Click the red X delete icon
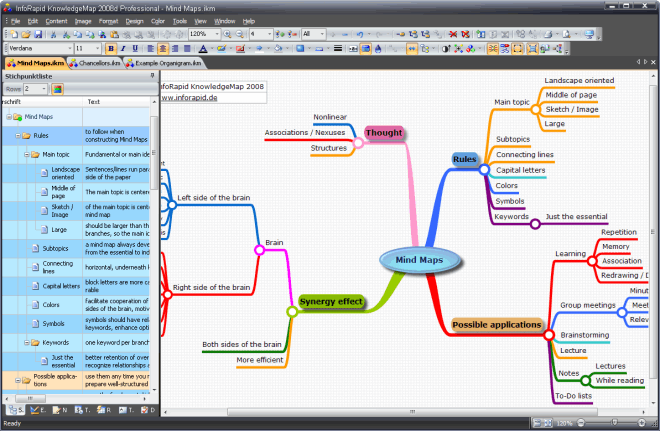The image size is (660, 431). pos(453,34)
